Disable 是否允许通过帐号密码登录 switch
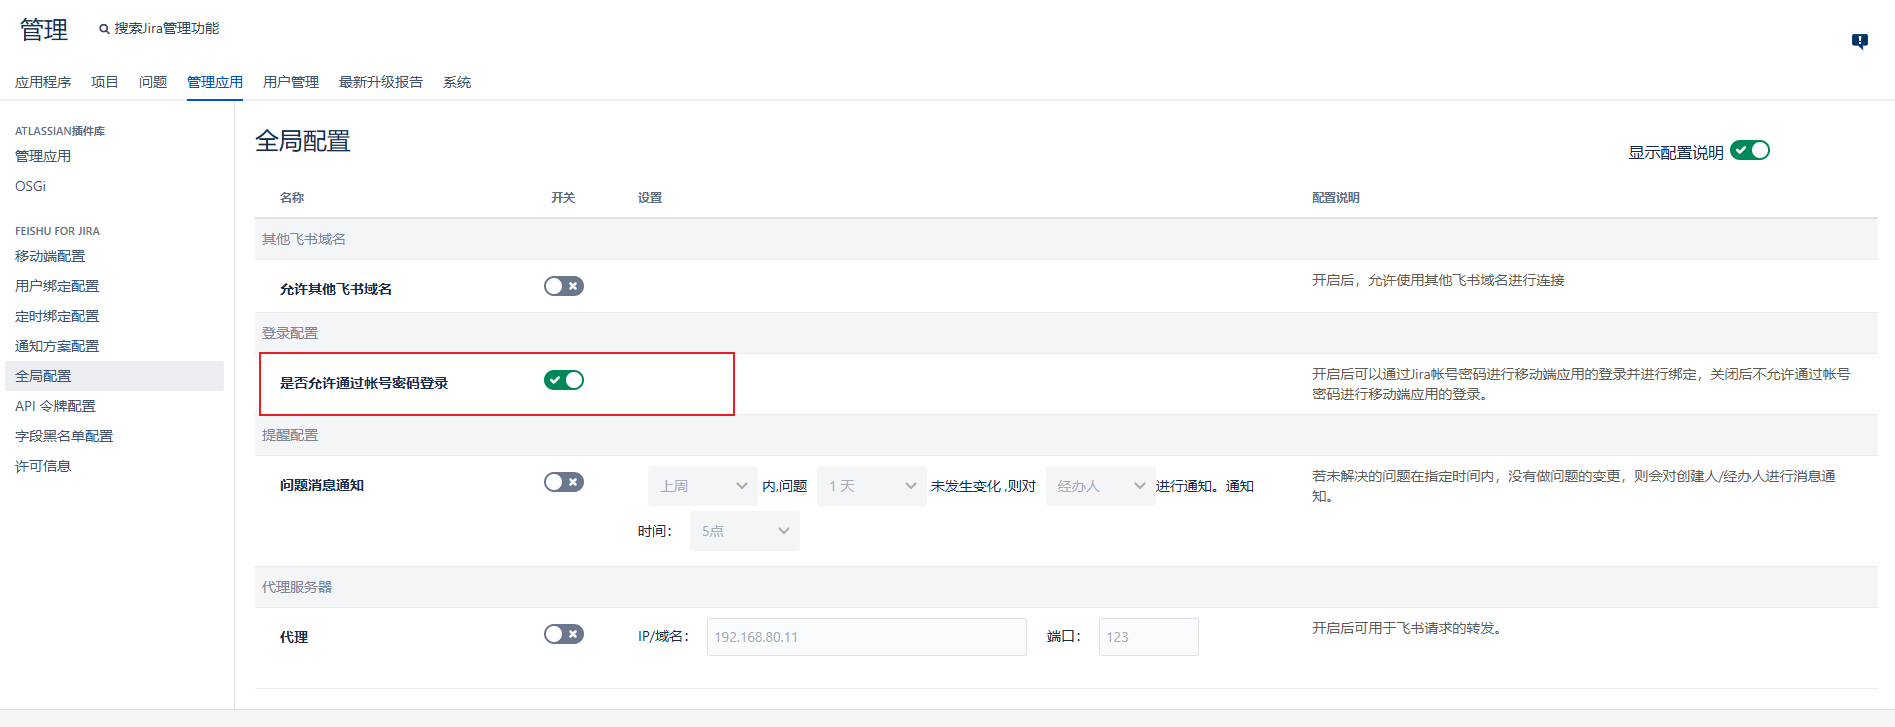Image resolution: width=1895 pixels, height=727 pixels. (x=564, y=380)
